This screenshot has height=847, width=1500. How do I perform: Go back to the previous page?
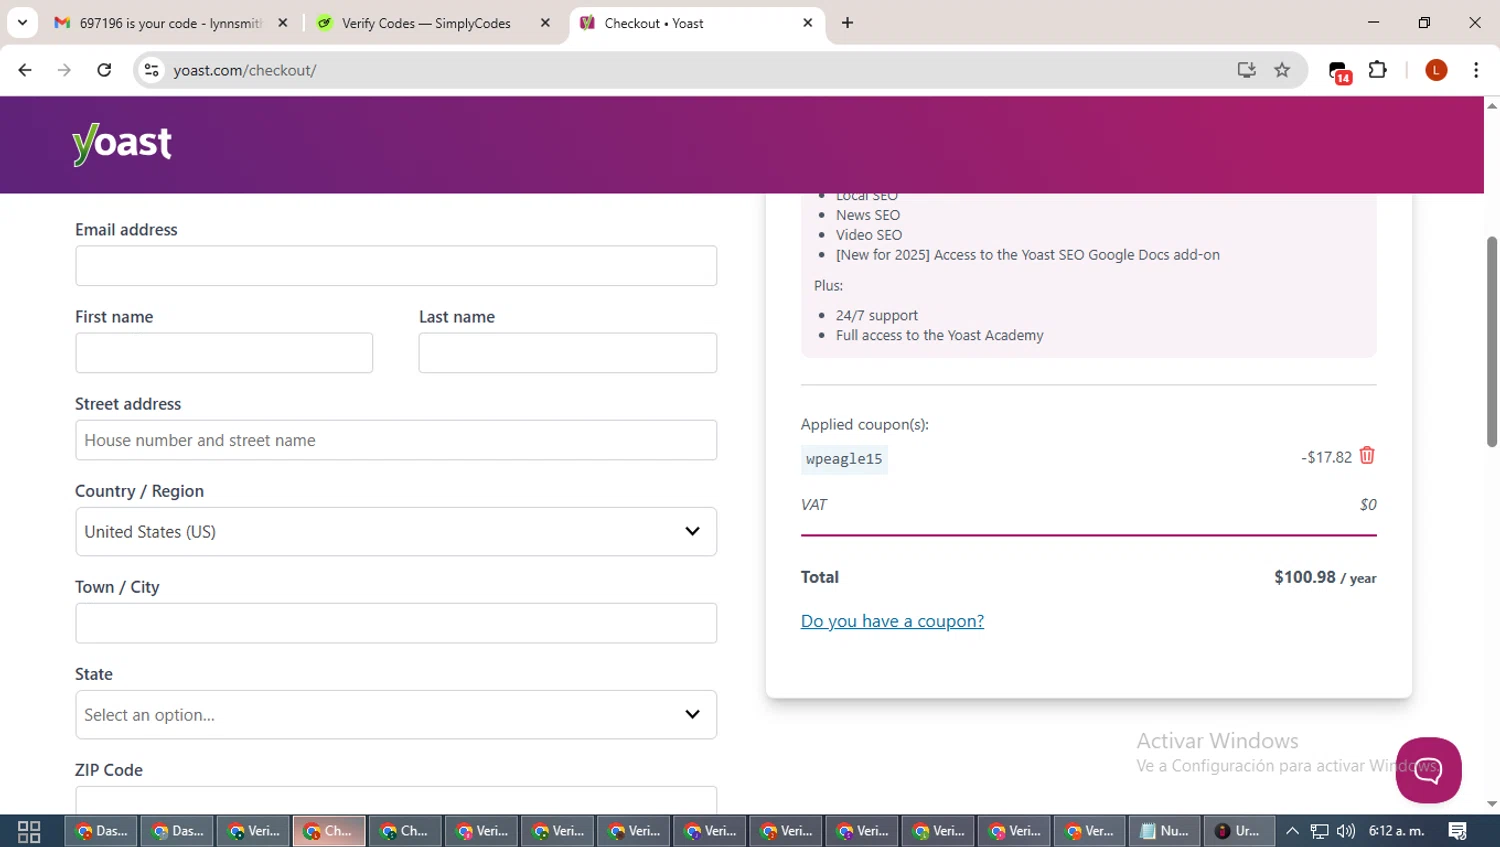[x=25, y=70]
